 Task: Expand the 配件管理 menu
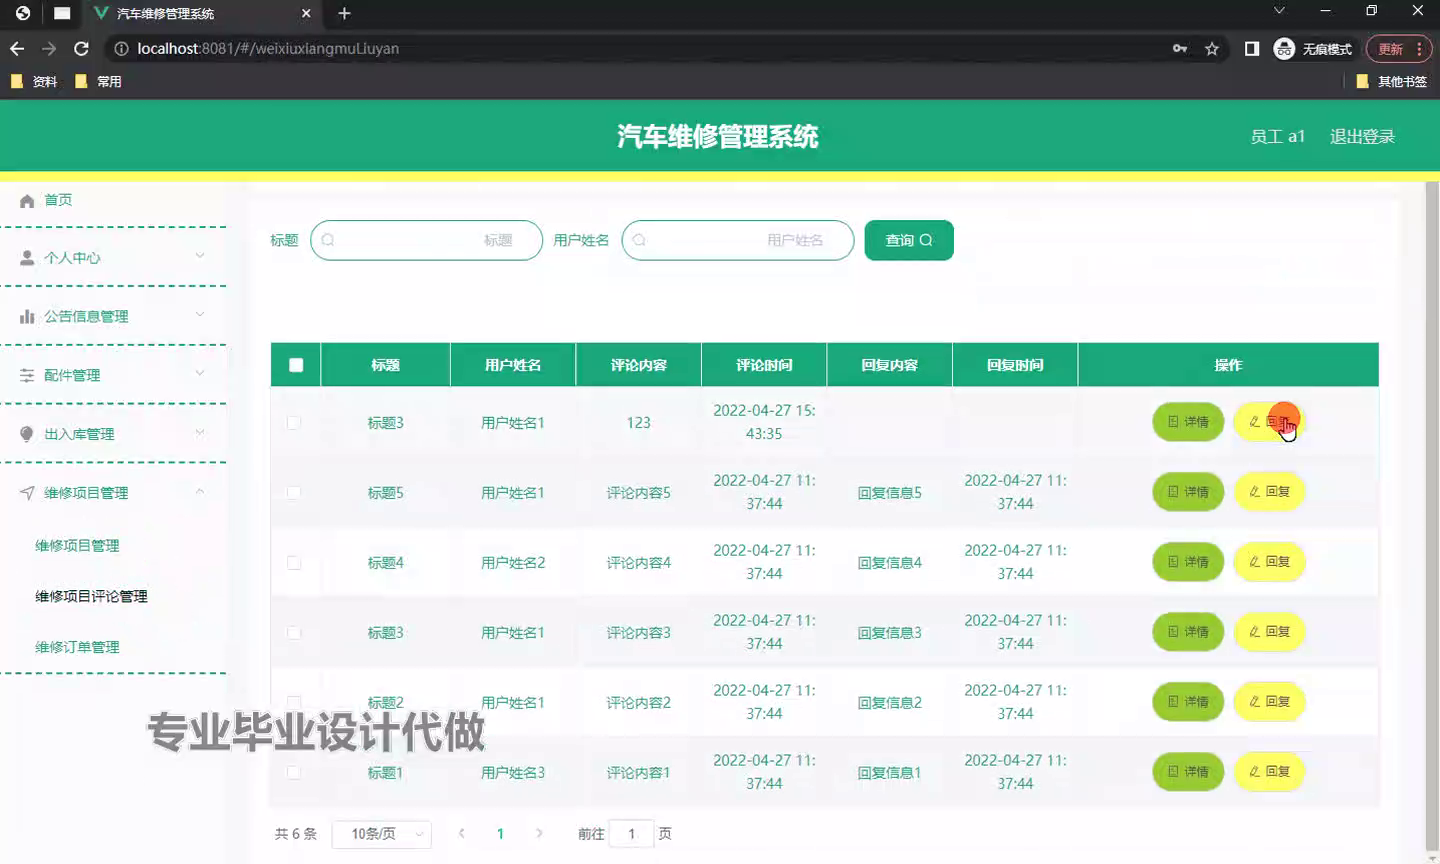(113, 375)
